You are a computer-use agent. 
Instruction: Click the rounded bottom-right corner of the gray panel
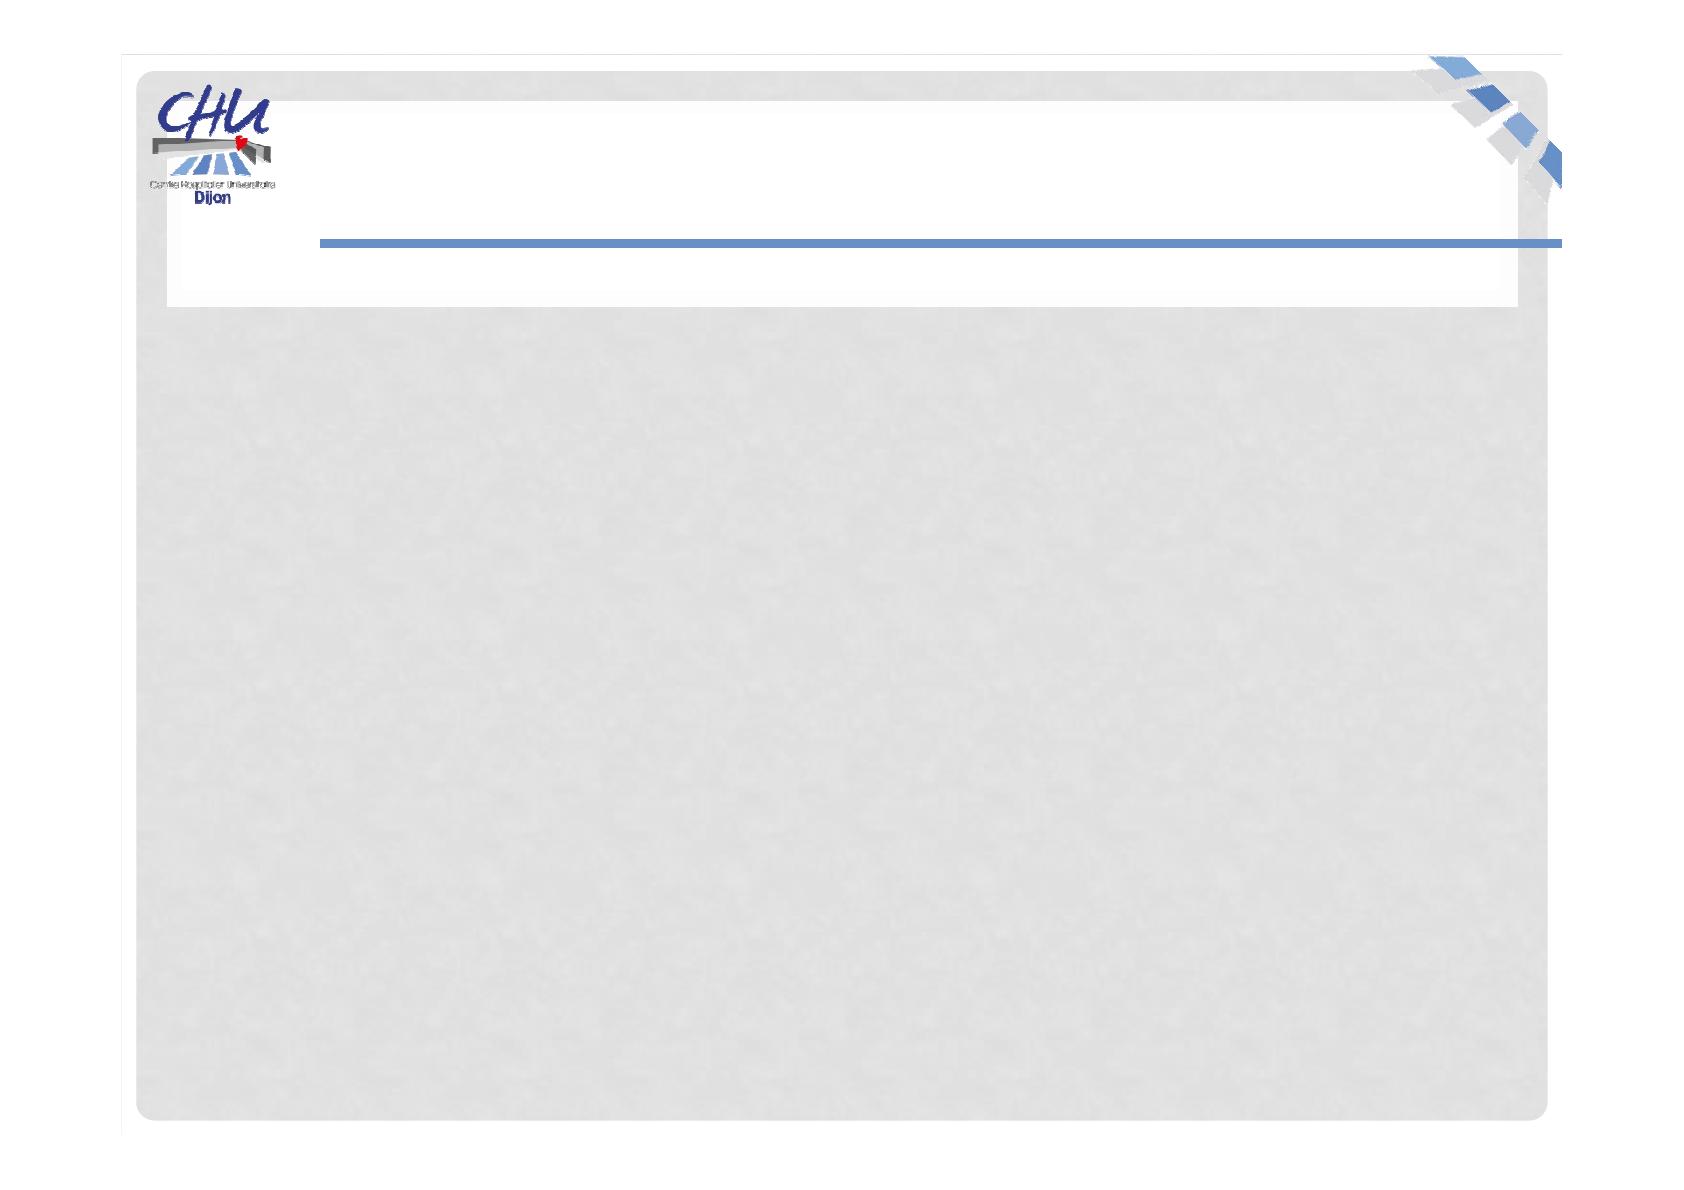(1535, 1108)
